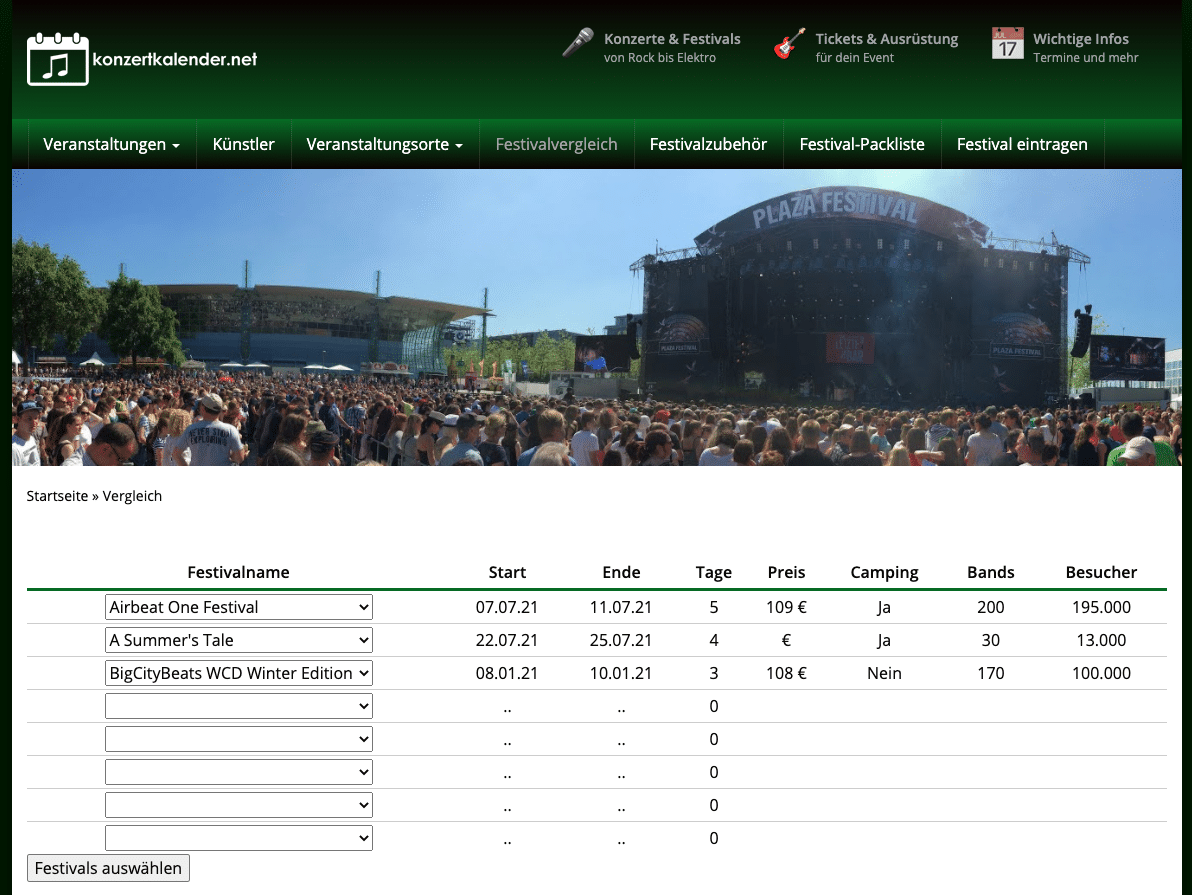Image resolution: width=1192 pixels, height=895 pixels.
Task: Follow the Startseite breadcrumb link
Action: [x=58, y=496]
